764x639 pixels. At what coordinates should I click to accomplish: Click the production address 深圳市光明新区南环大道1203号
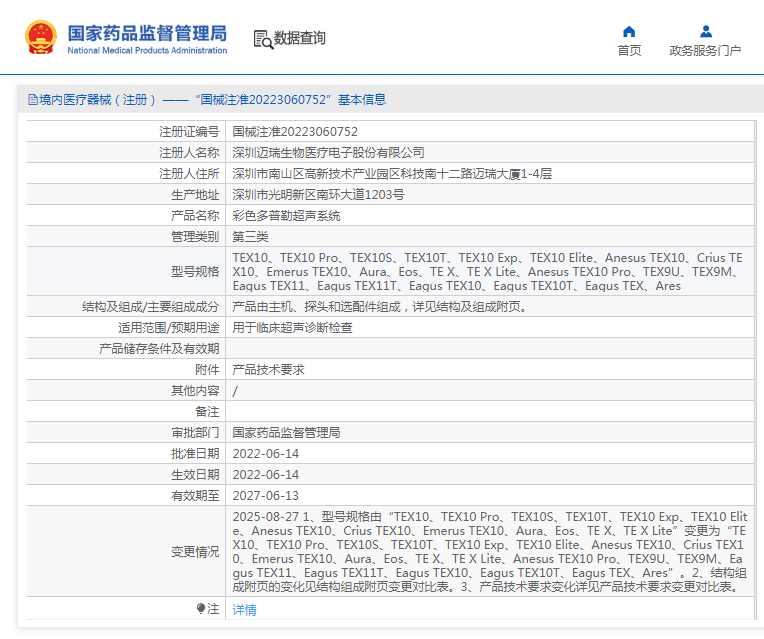coord(318,194)
